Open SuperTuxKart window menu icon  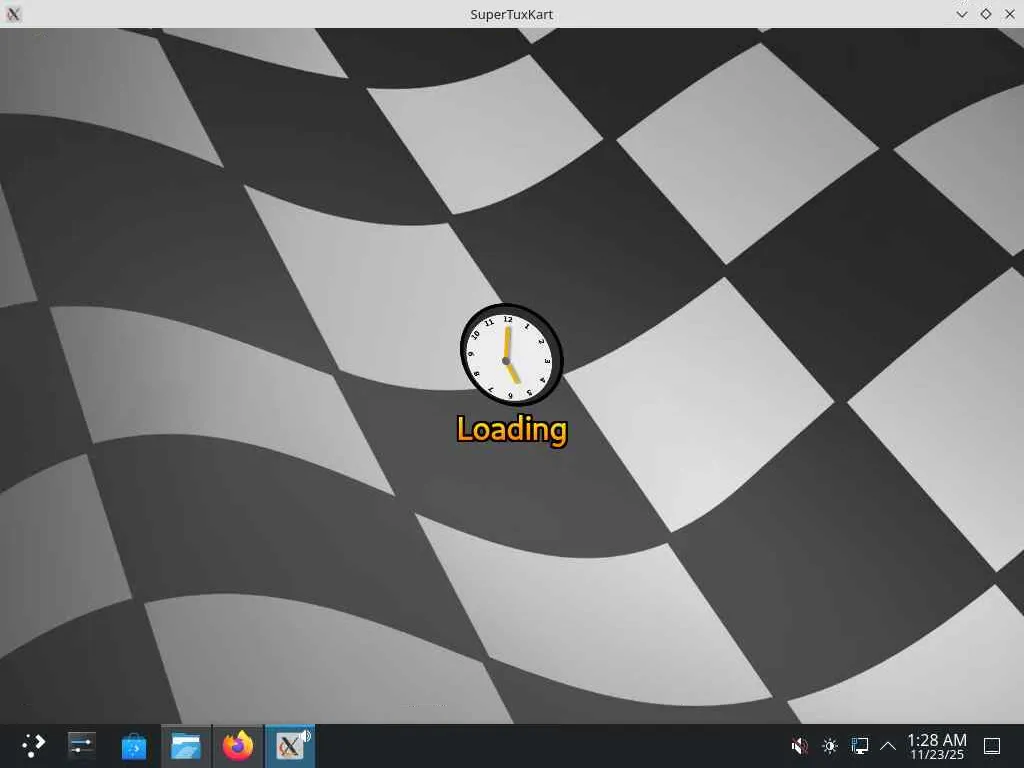coord(13,14)
